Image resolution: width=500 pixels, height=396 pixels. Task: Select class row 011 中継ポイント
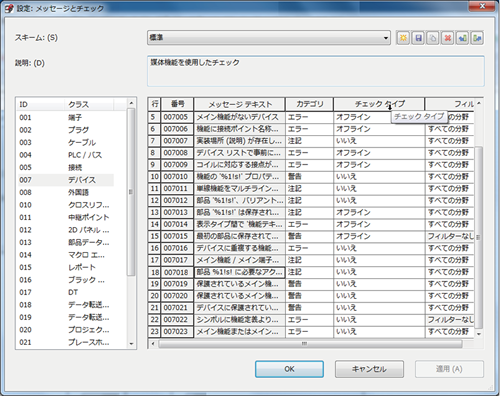point(65,217)
